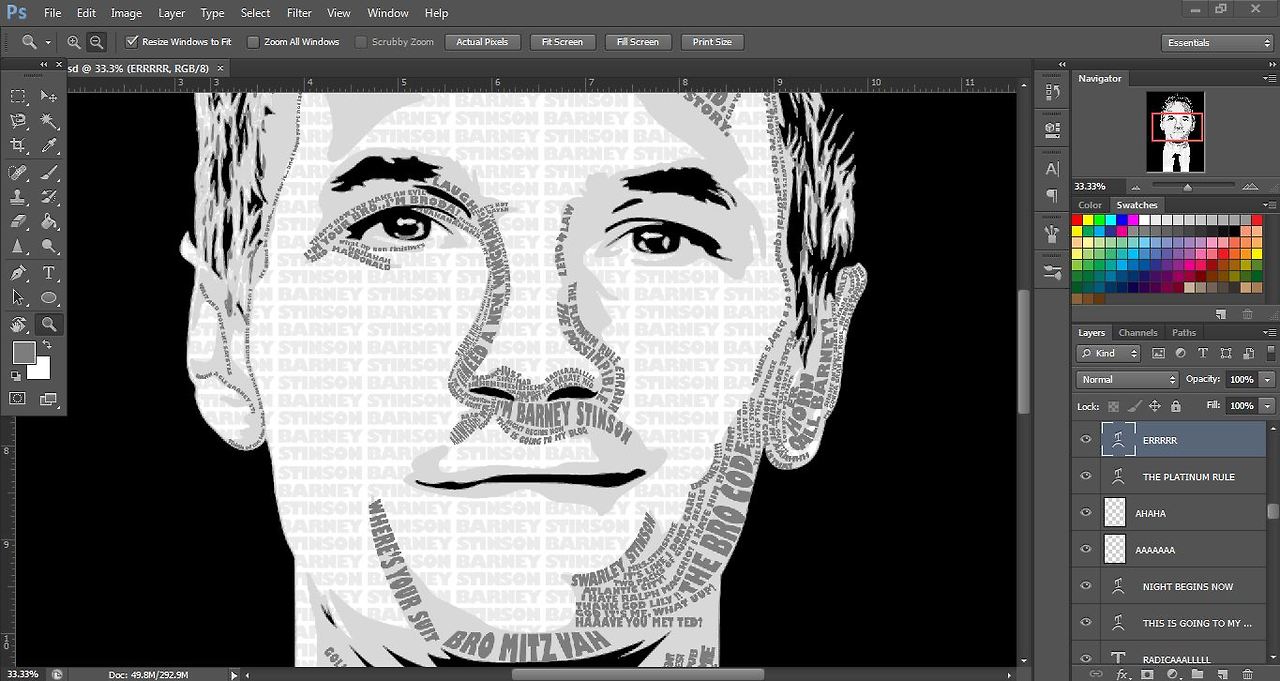Image resolution: width=1280 pixels, height=681 pixels.
Task: Hide the THIS IS GOING TO MY layer
Action: click(x=1086, y=623)
